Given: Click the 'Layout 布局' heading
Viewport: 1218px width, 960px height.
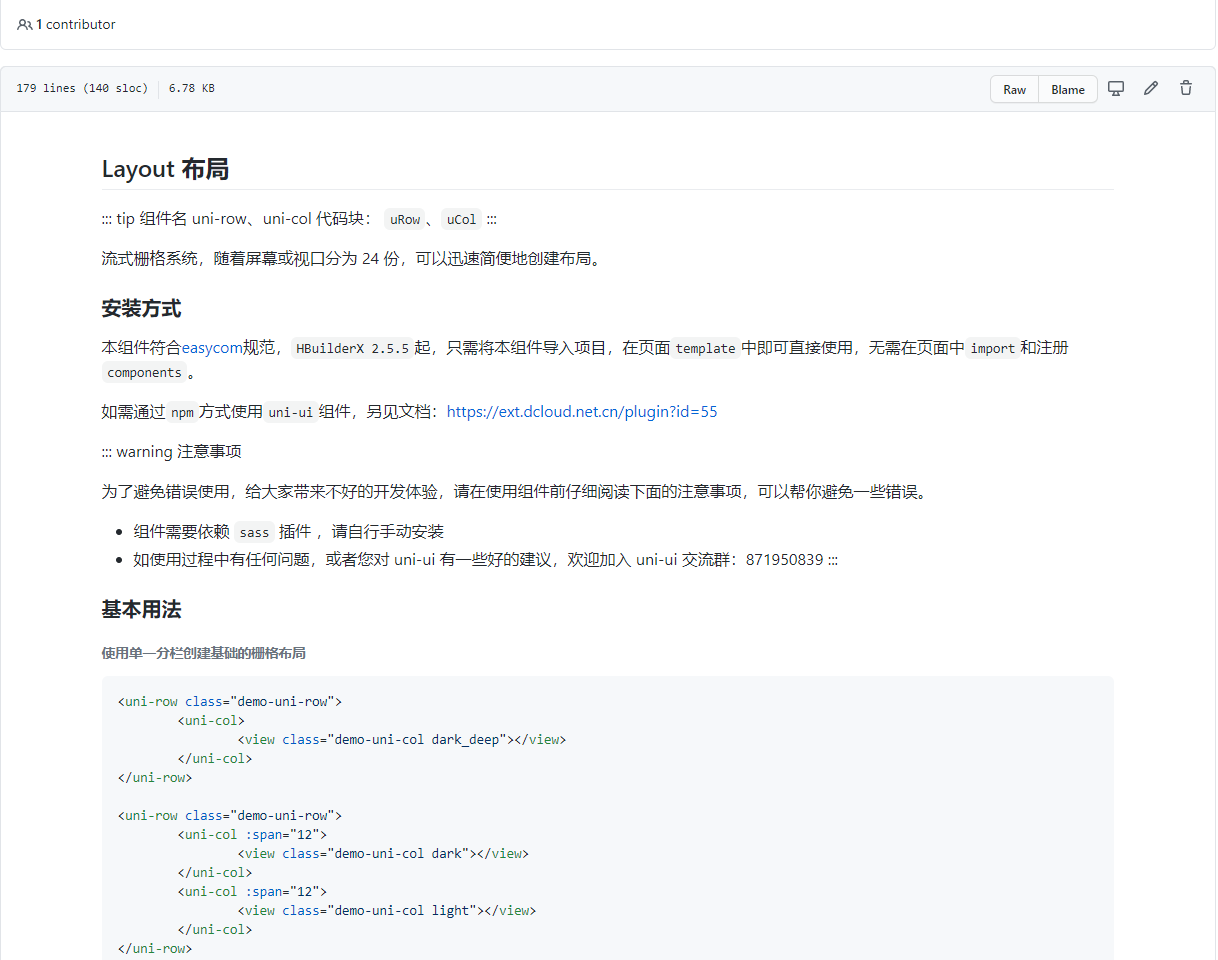Looking at the screenshot, I should tap(165, 169).
